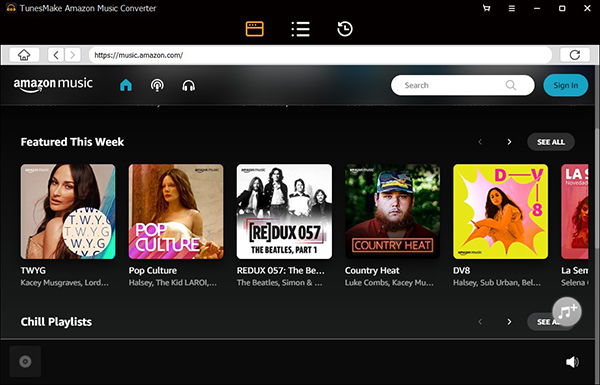Image resolution: width=600 pixels, height=385 pixels.
Task: Open the Pop Culture playlist cover
Action: (x=176, y=212)
